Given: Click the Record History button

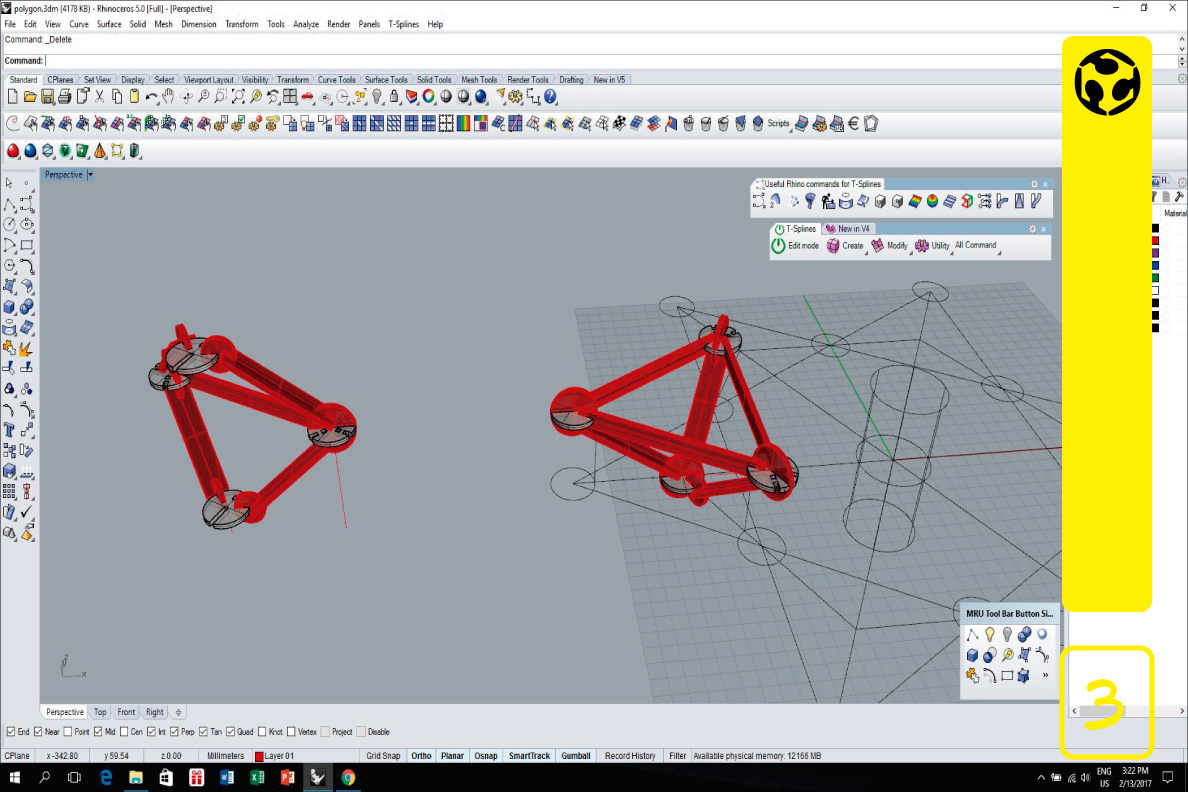Looking at the screenshot, I should (x=630, y=756).
